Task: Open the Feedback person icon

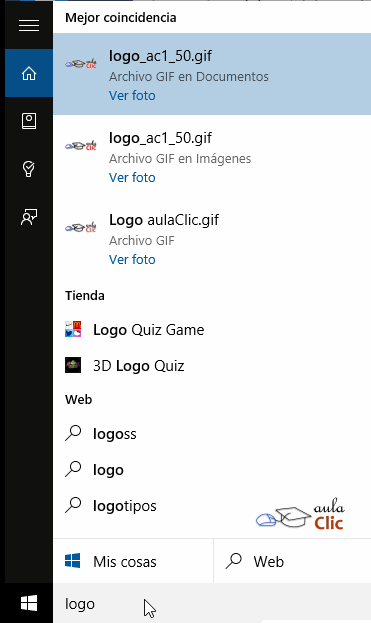Action: (x=29, y=217)
